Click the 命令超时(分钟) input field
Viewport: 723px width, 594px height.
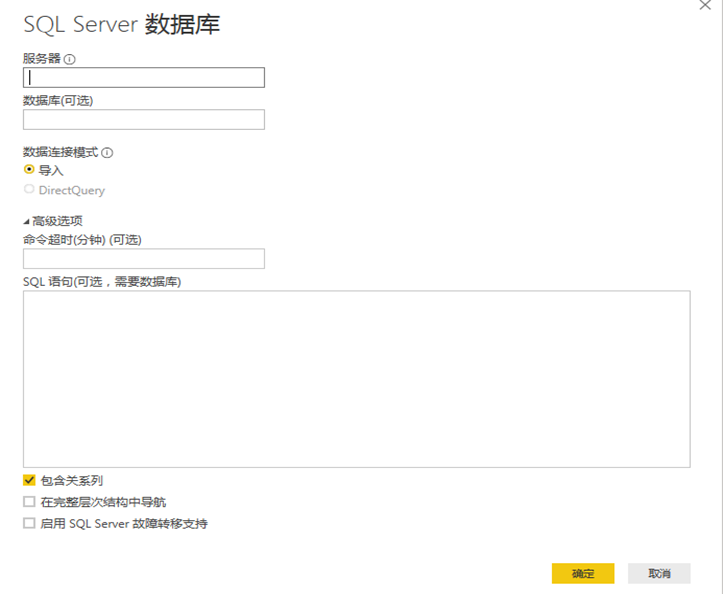coord(144,259)
